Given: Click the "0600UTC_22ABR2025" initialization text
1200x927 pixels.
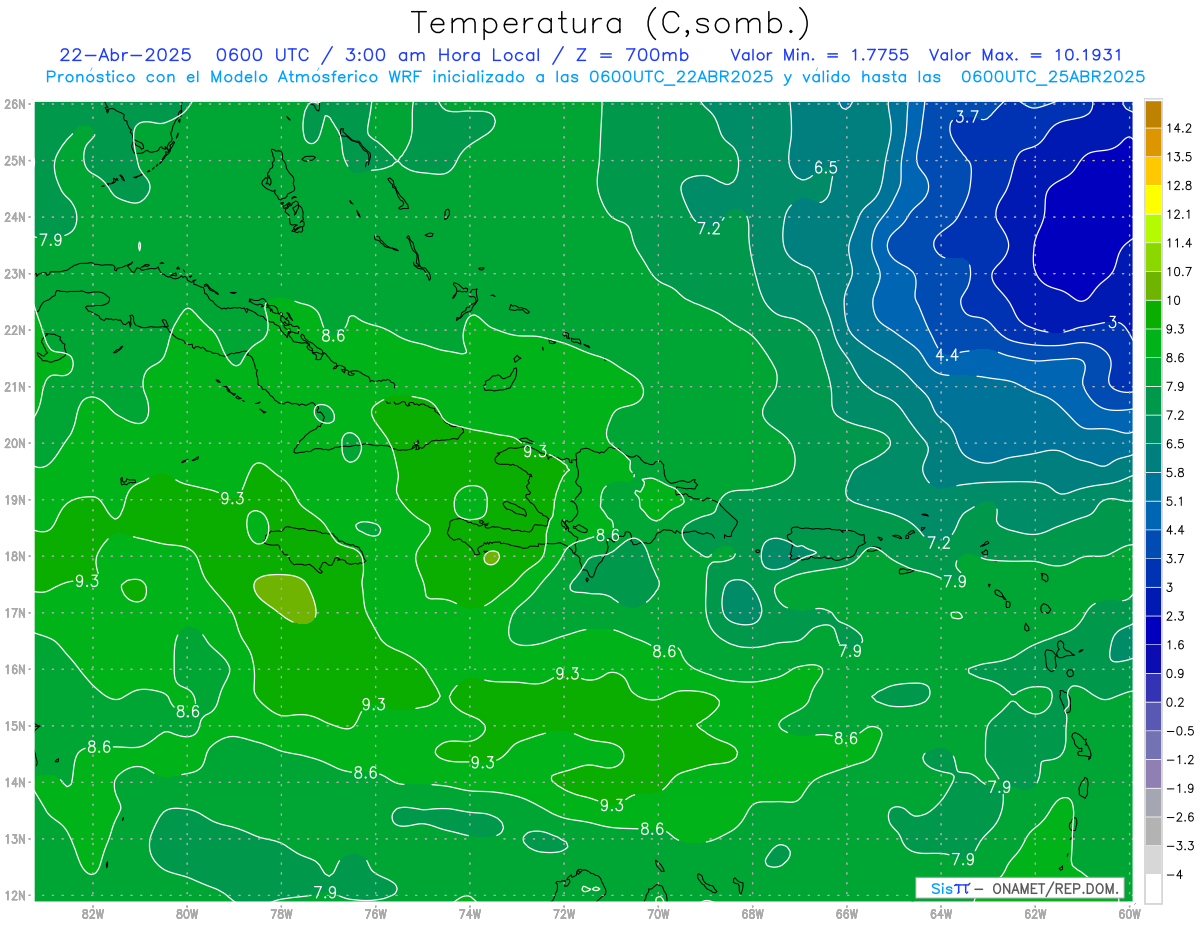Looking at the screenshot, I should 680,76.
